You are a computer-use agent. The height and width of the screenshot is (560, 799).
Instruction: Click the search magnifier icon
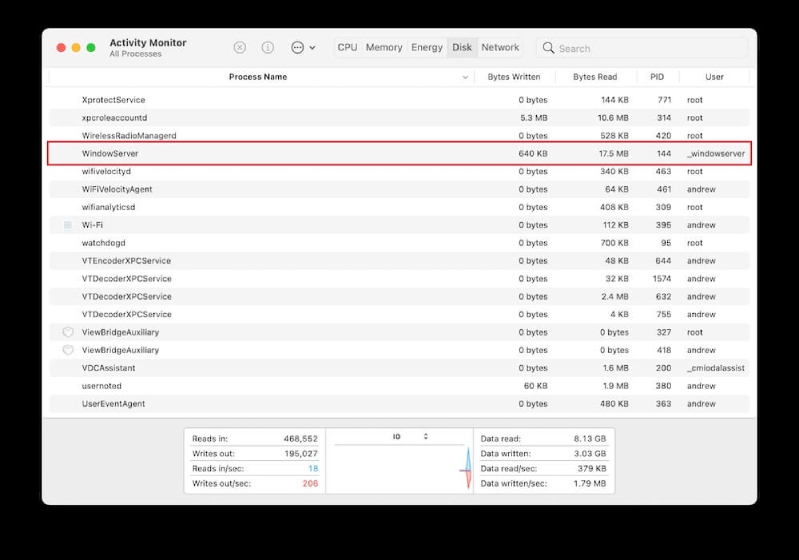tap(548, 48)
